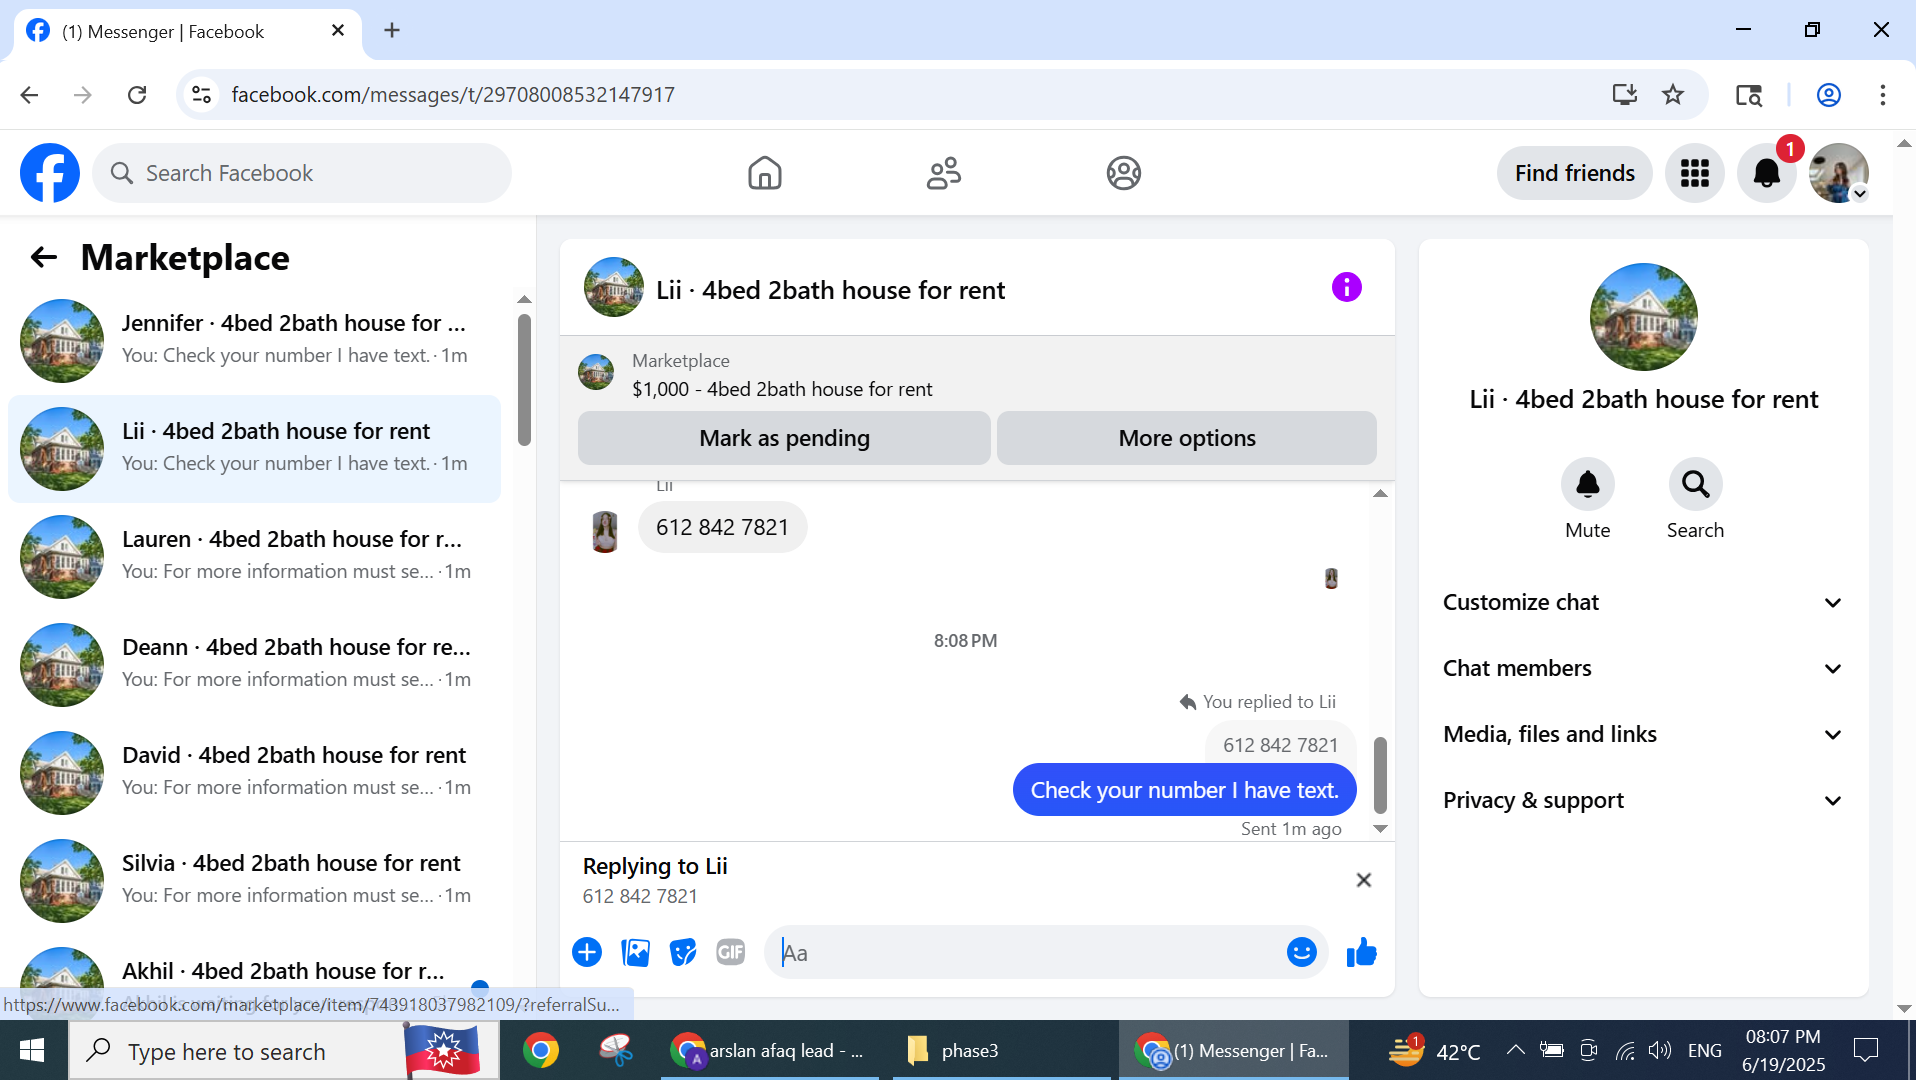Open Chrome three-dot menu
Screen dimensions: 1916x1080
click(x=1883, y=95)
